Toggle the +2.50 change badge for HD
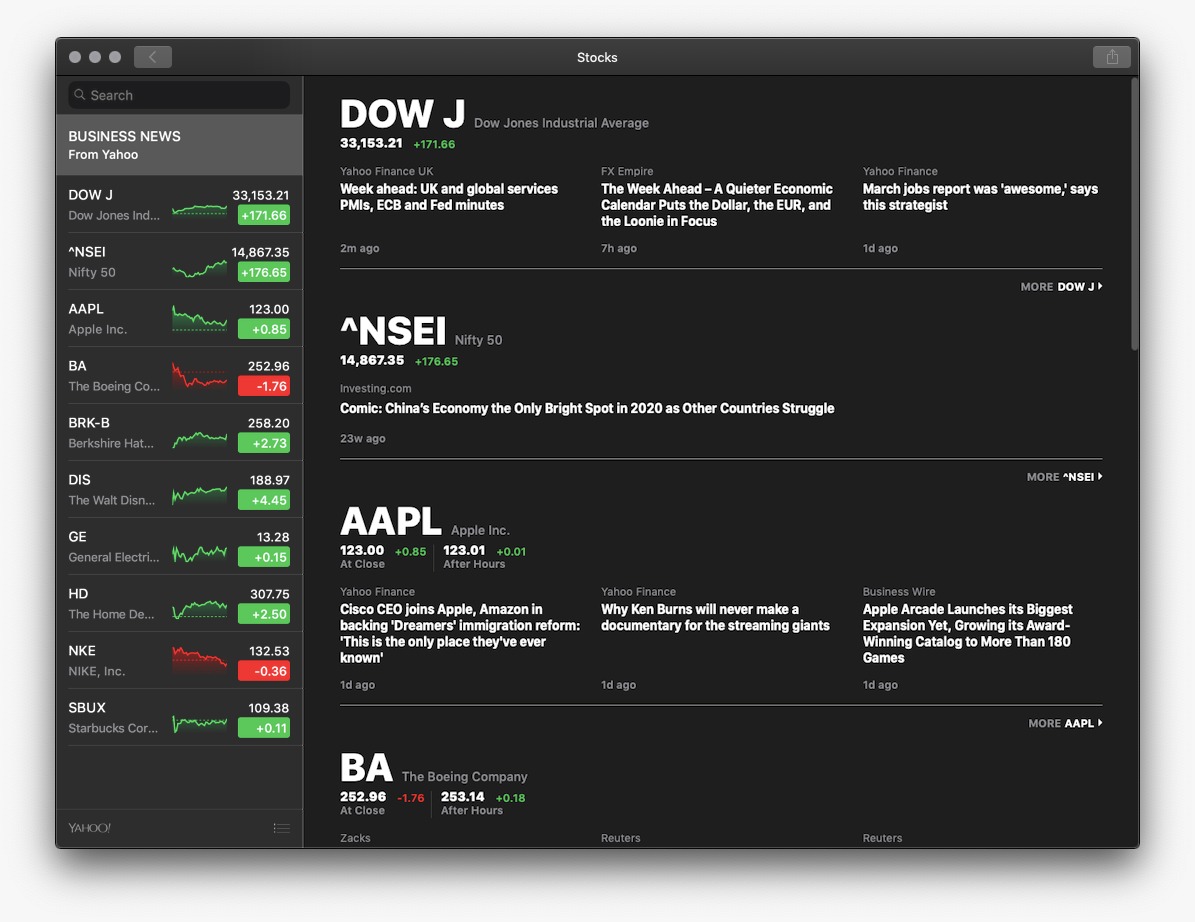Viewport: 1195px width, 922px height. [264, 614]
